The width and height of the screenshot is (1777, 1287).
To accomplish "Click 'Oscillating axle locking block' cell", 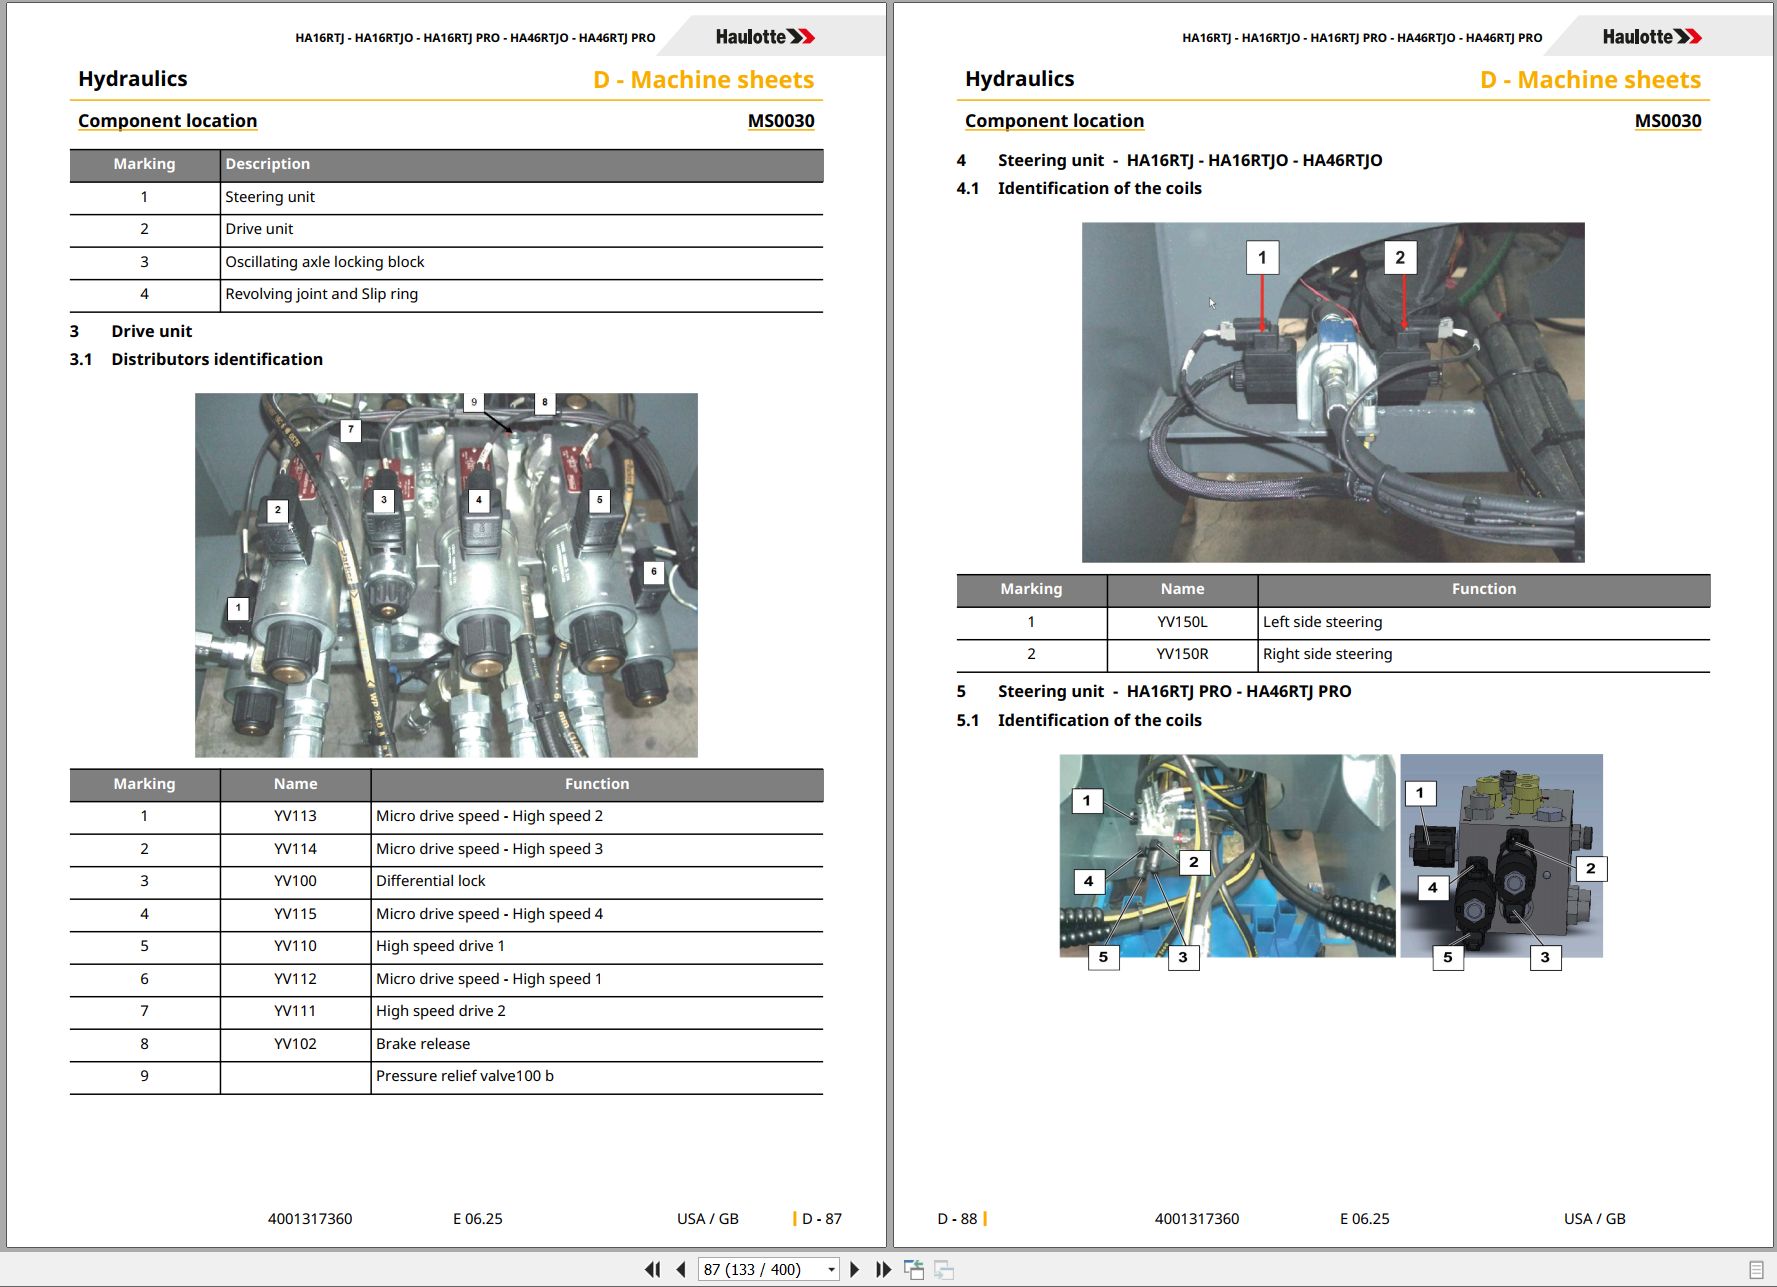I will 521,262.
